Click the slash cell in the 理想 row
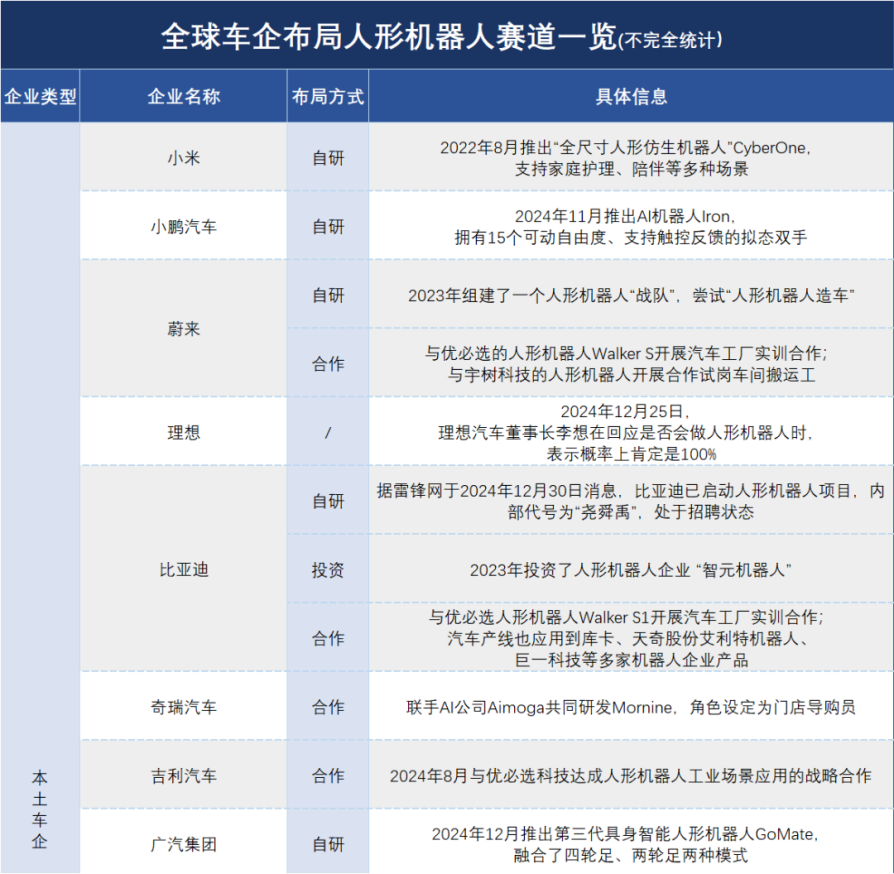Viewport: 894px width, 874px height. click(x=328, y=433)
